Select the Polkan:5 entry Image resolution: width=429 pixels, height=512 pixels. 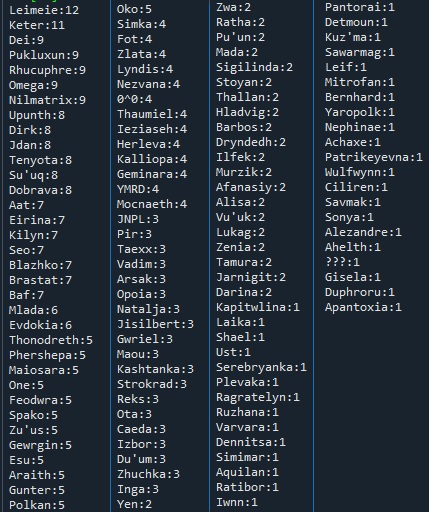point(37,505)
